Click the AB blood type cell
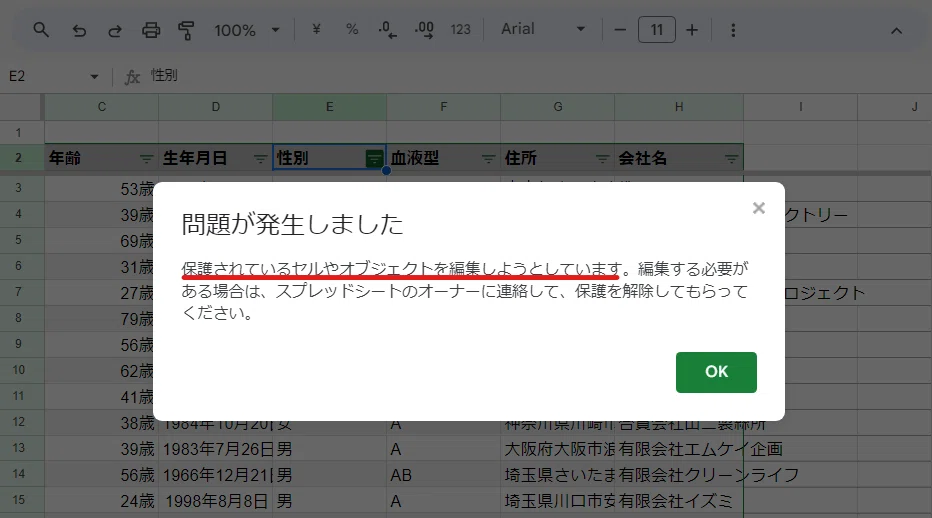This screenshot has width=932, height=518. click(443, 475)
